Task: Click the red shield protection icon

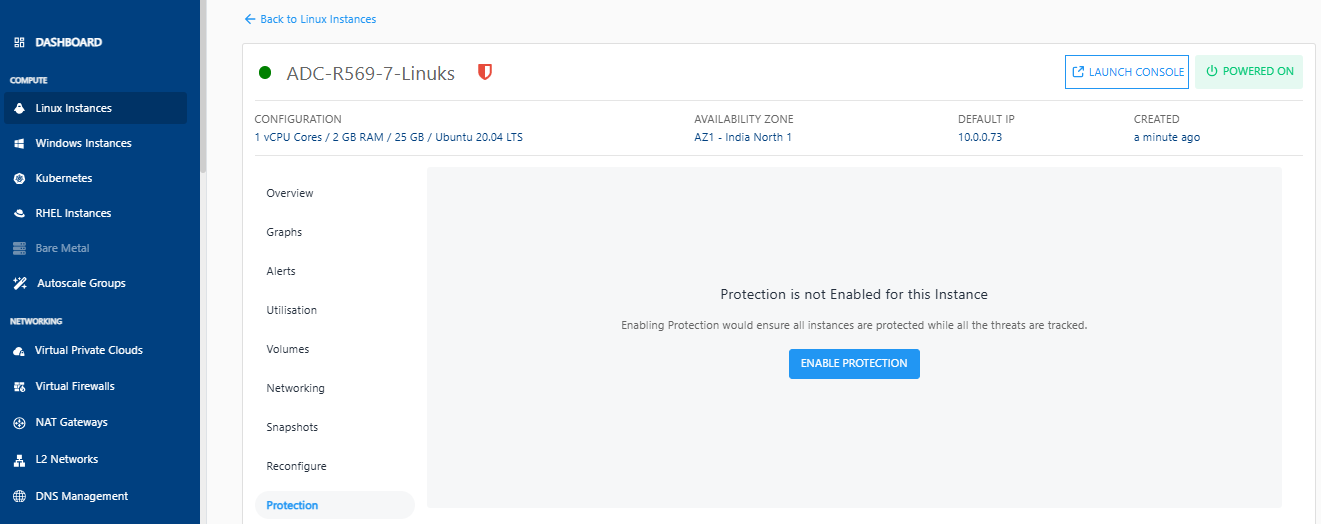Action: 485,72
